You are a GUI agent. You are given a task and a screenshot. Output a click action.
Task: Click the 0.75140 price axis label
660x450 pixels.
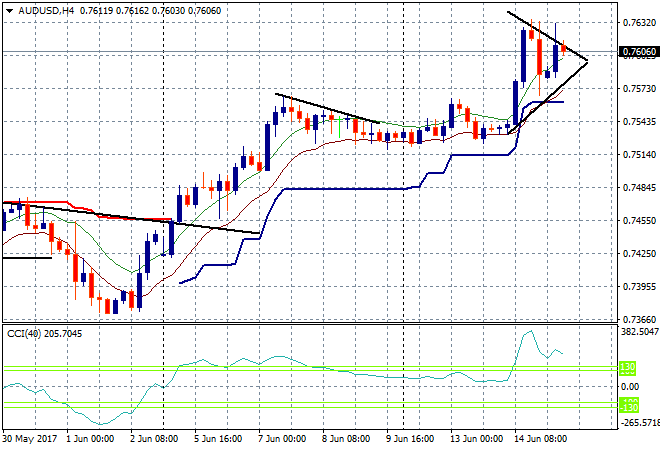[639, 154]
